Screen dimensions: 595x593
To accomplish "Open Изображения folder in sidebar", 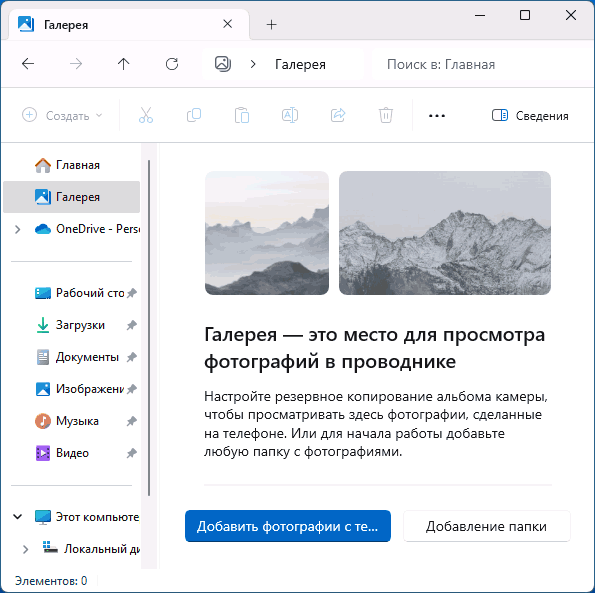I will tap(71, 389).
